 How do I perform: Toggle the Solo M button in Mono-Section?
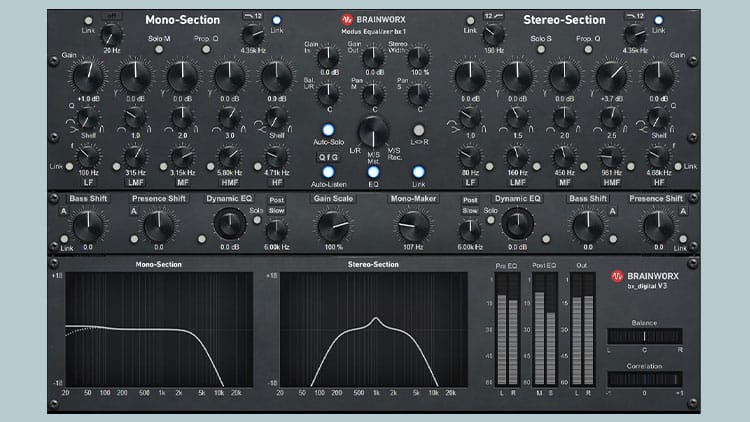[x=159, y=49]
